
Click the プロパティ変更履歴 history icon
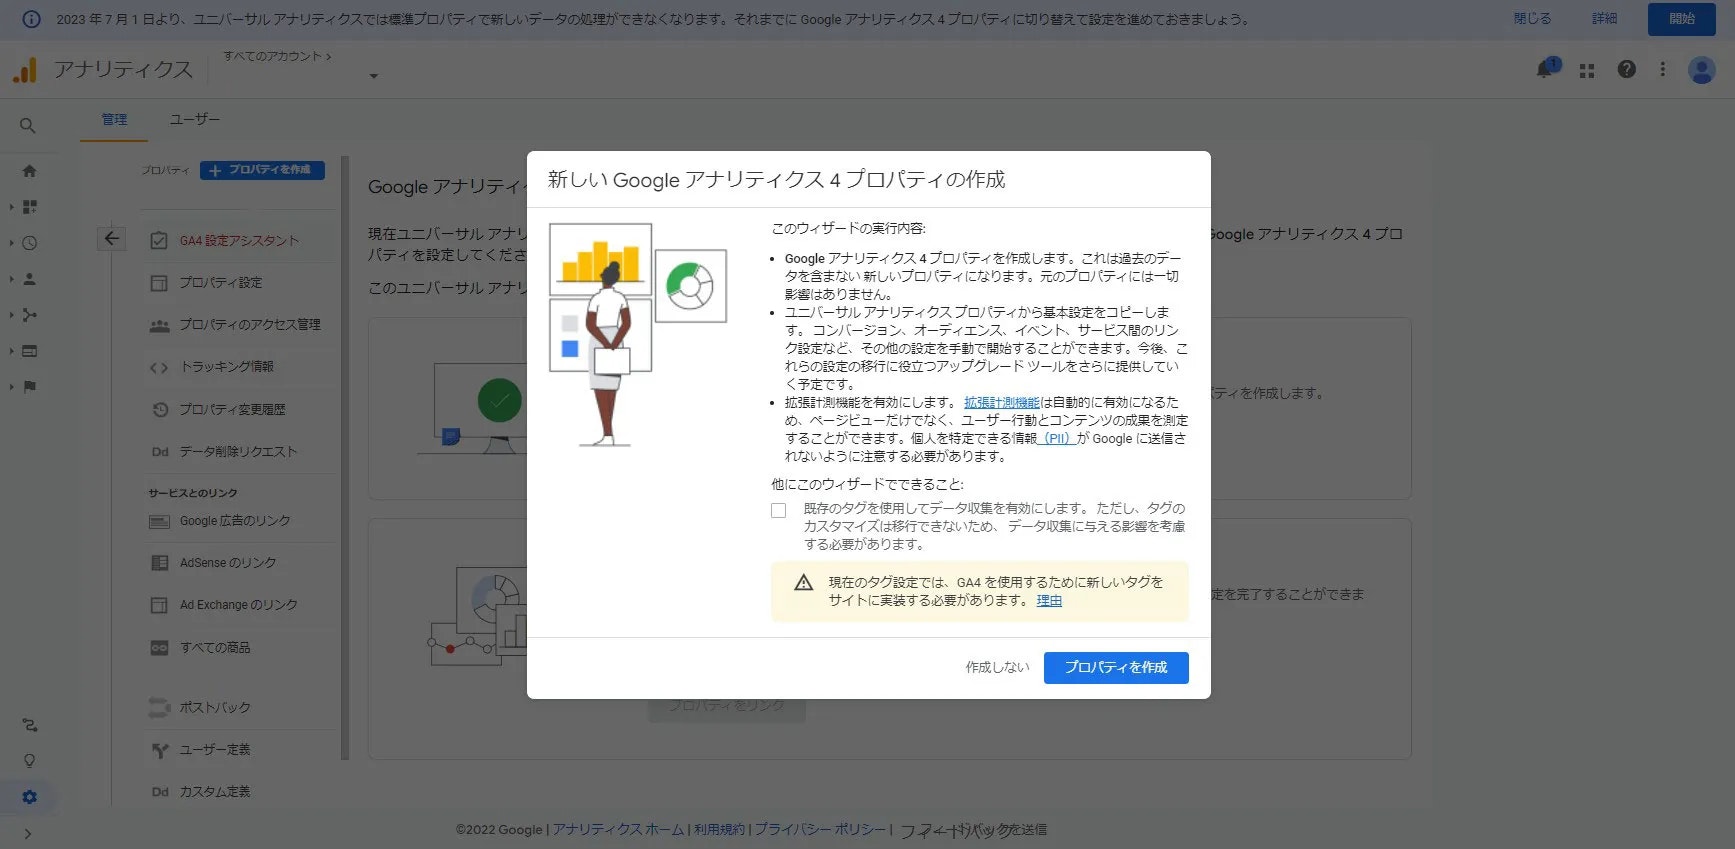(159, 409)
